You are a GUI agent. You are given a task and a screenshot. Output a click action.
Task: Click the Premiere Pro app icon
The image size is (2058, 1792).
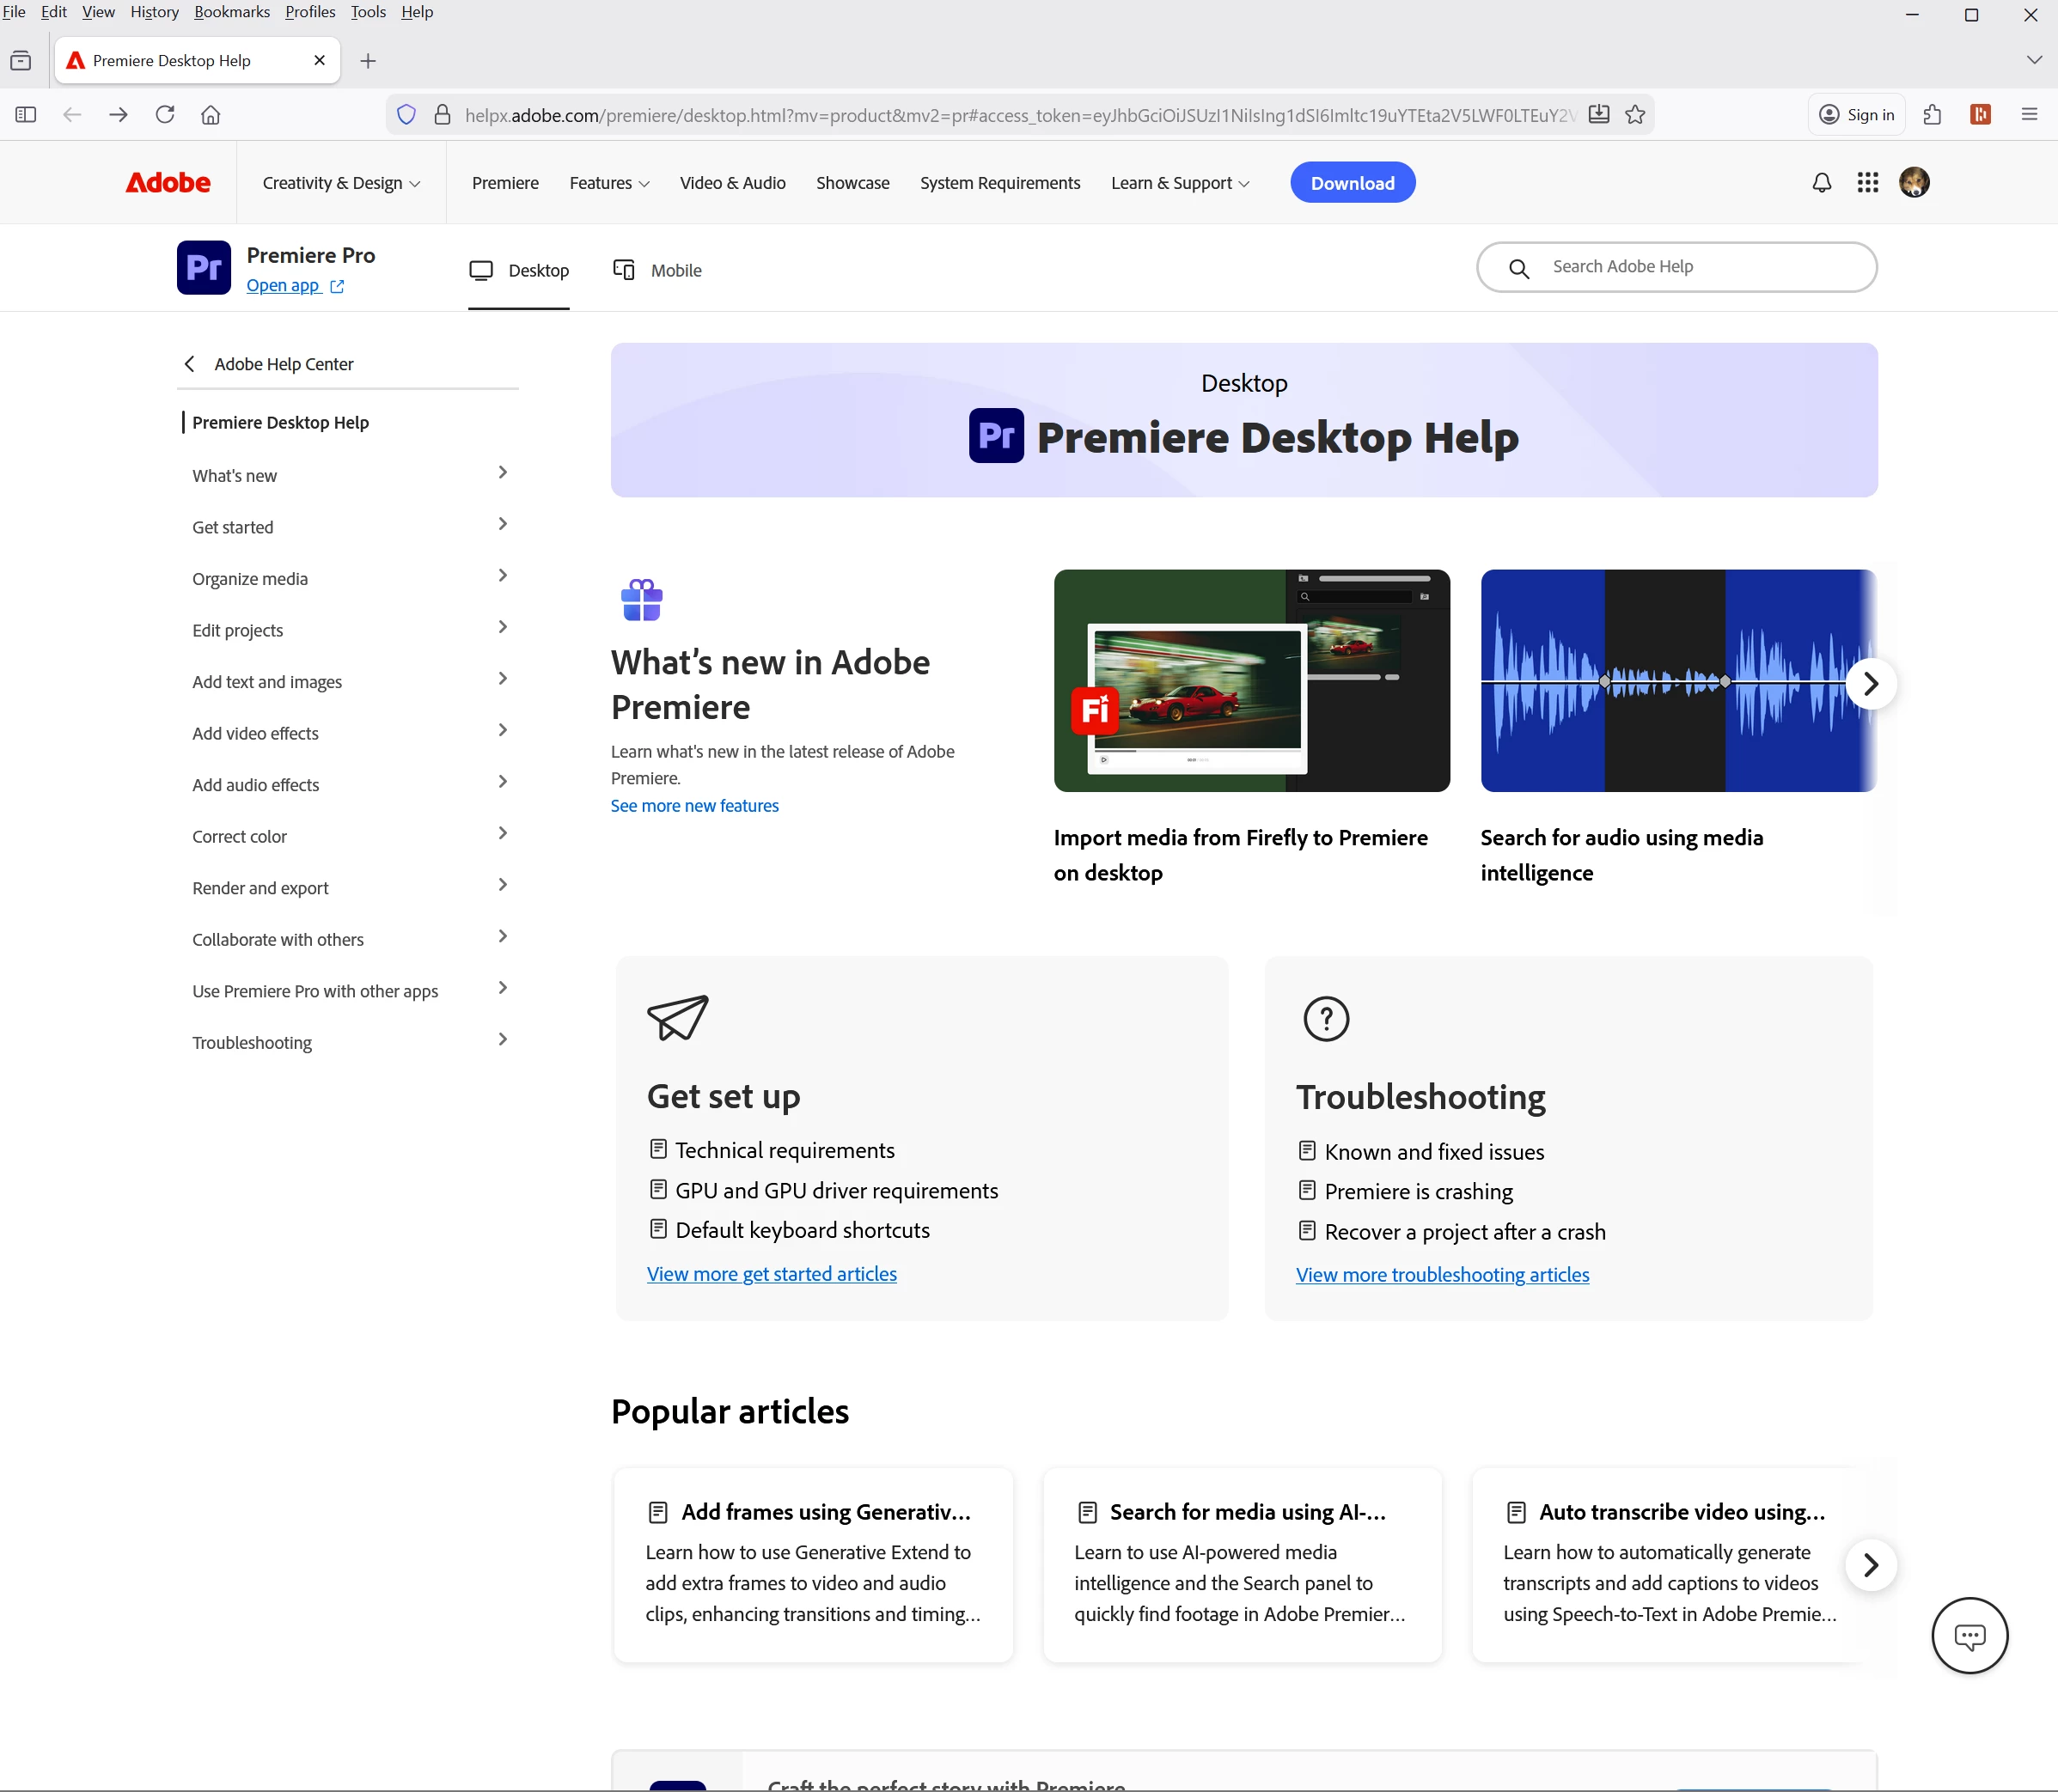click(x=204, y=268)
